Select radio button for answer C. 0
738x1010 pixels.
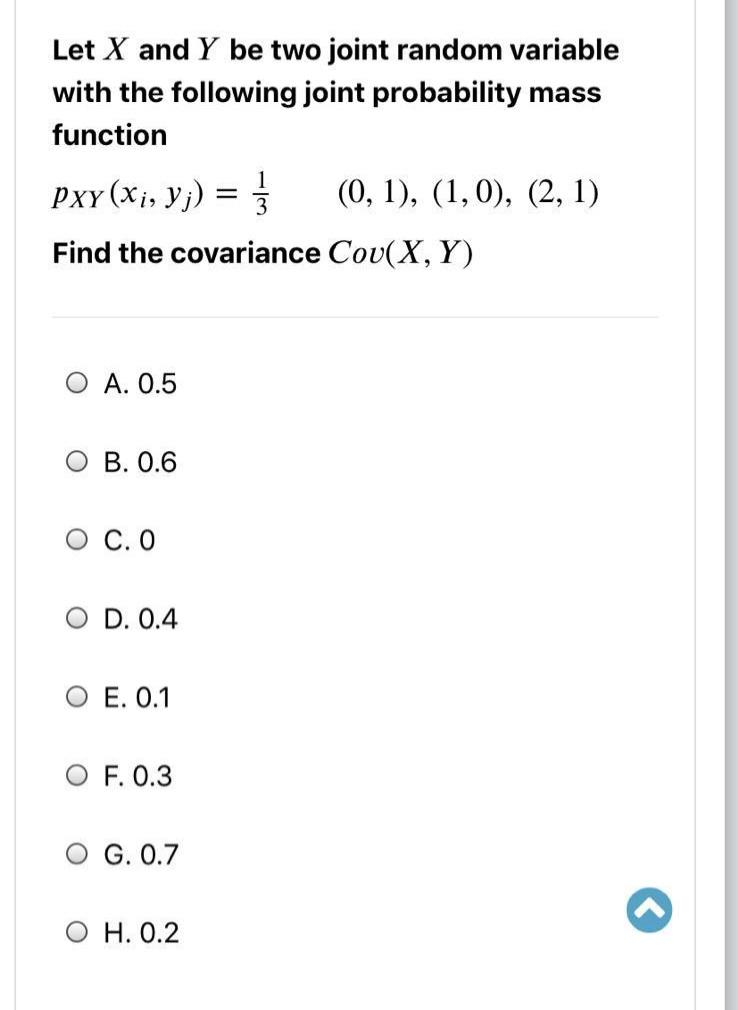coord(76,540)
